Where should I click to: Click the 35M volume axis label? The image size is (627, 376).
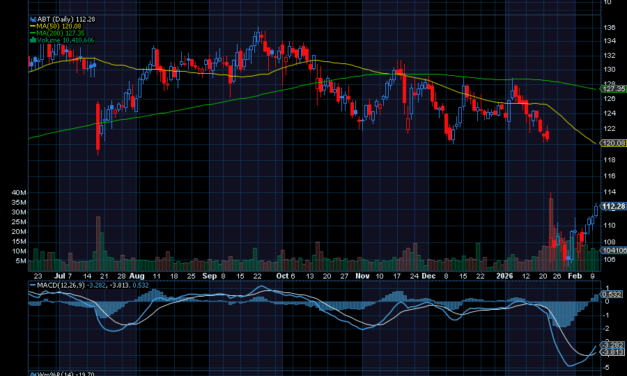click(x=19, y=202)
